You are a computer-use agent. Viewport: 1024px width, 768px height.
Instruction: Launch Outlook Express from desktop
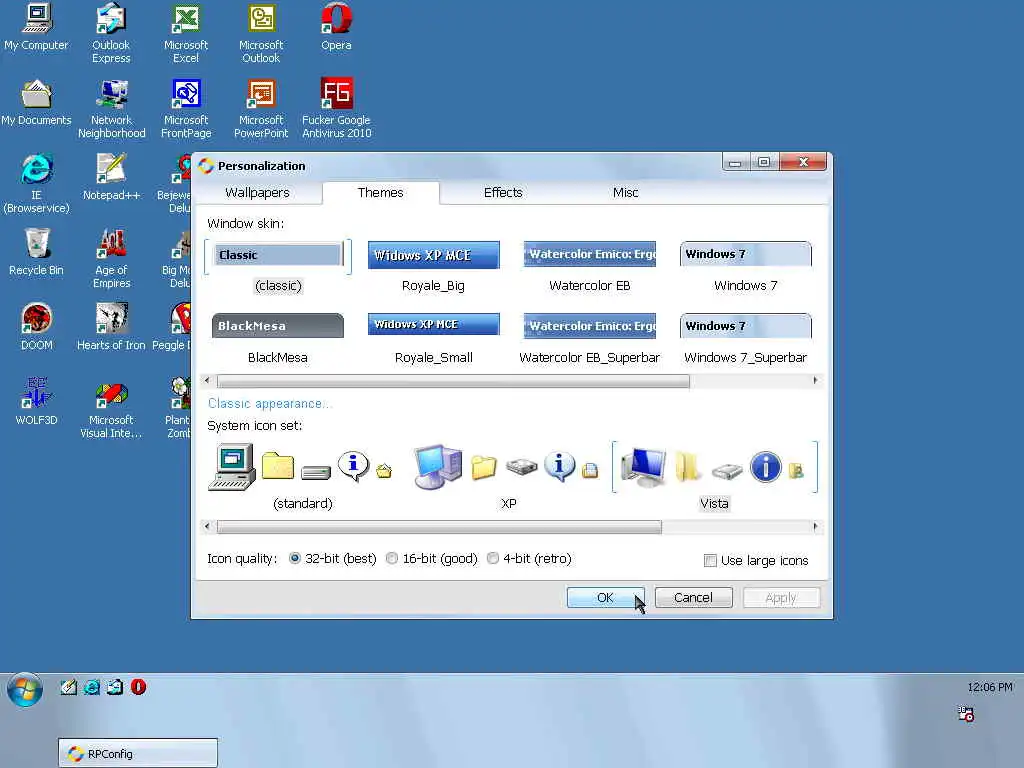tap(111, 33)
